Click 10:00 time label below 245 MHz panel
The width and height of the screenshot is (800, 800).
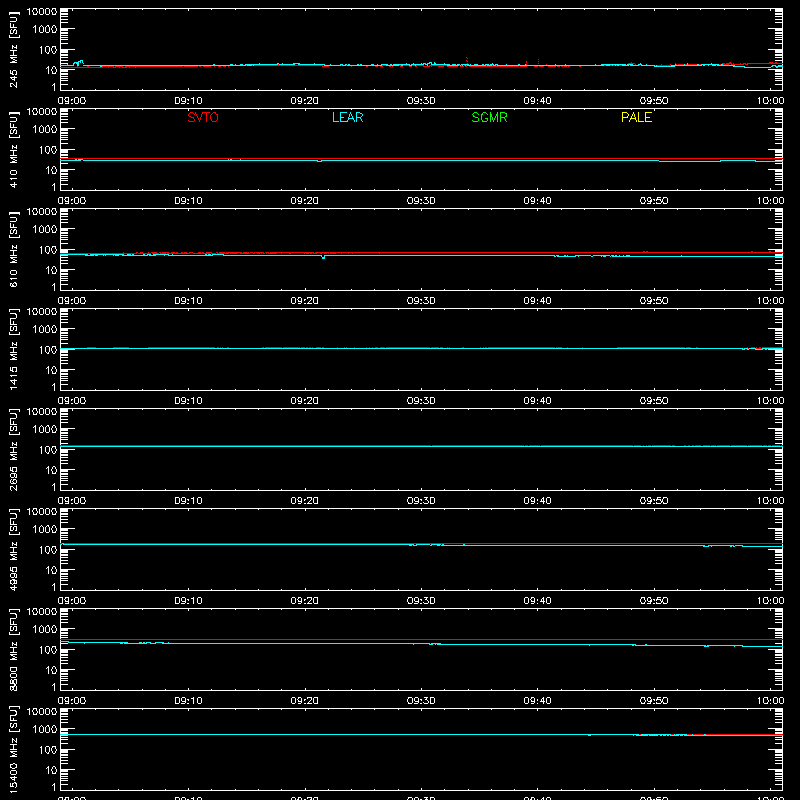click(770, 101)
